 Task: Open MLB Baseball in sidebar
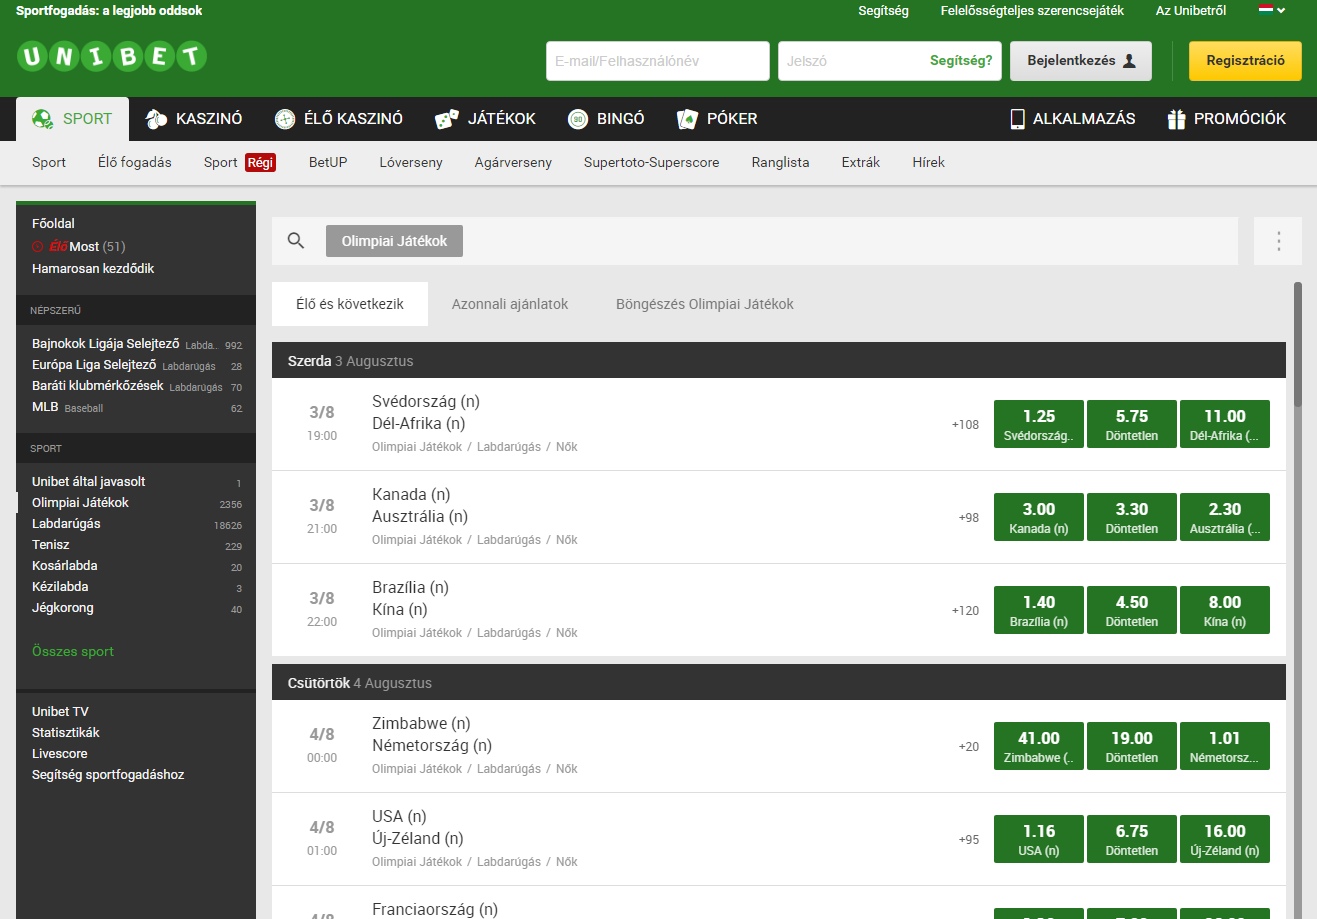pos(136,407)
